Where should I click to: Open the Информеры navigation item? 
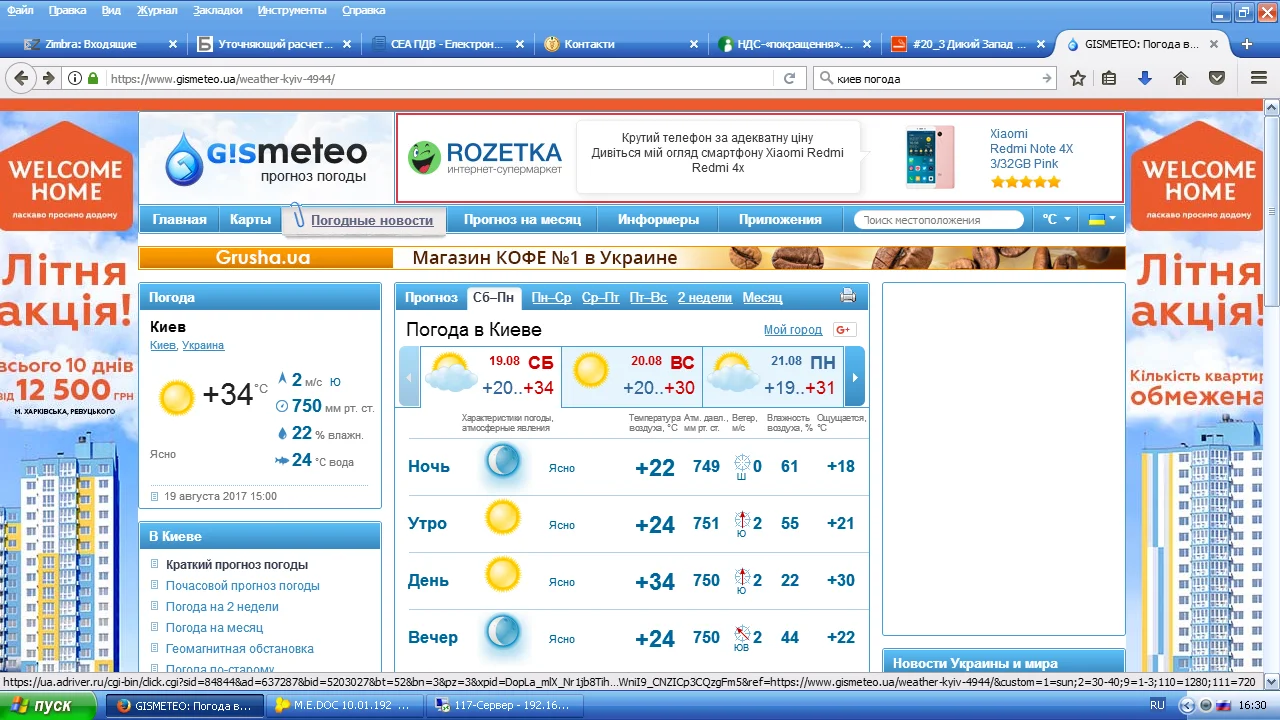point(658,220)
